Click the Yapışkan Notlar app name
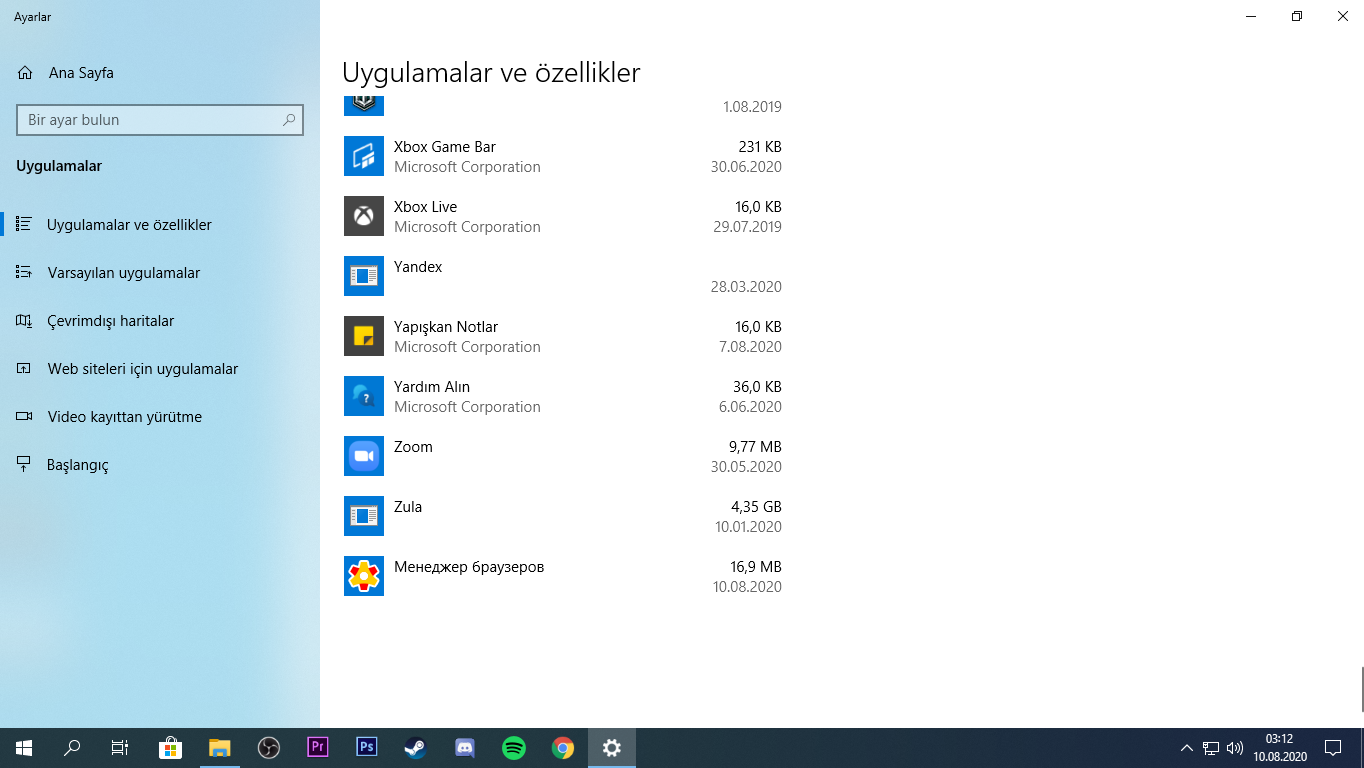Image resolution: width=1364 pixels, height=768 pixels. 446,327
